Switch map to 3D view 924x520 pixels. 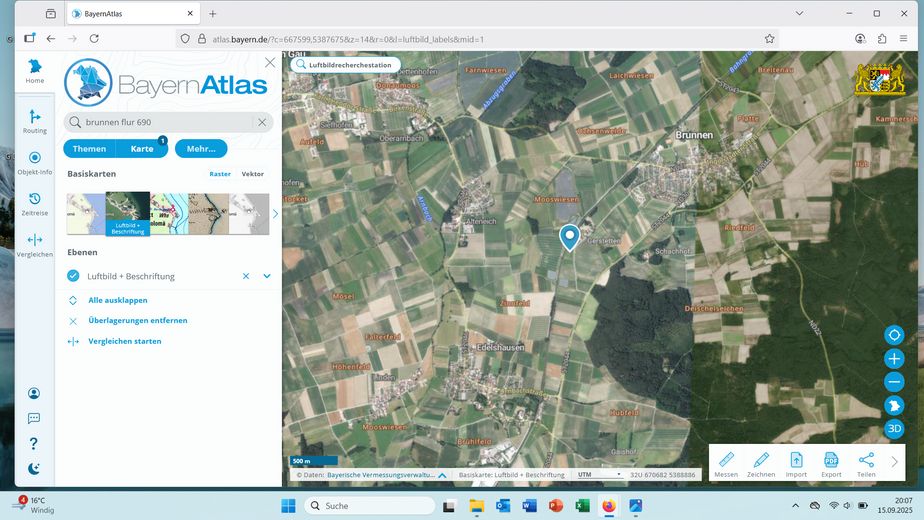[x=894, y=429]
